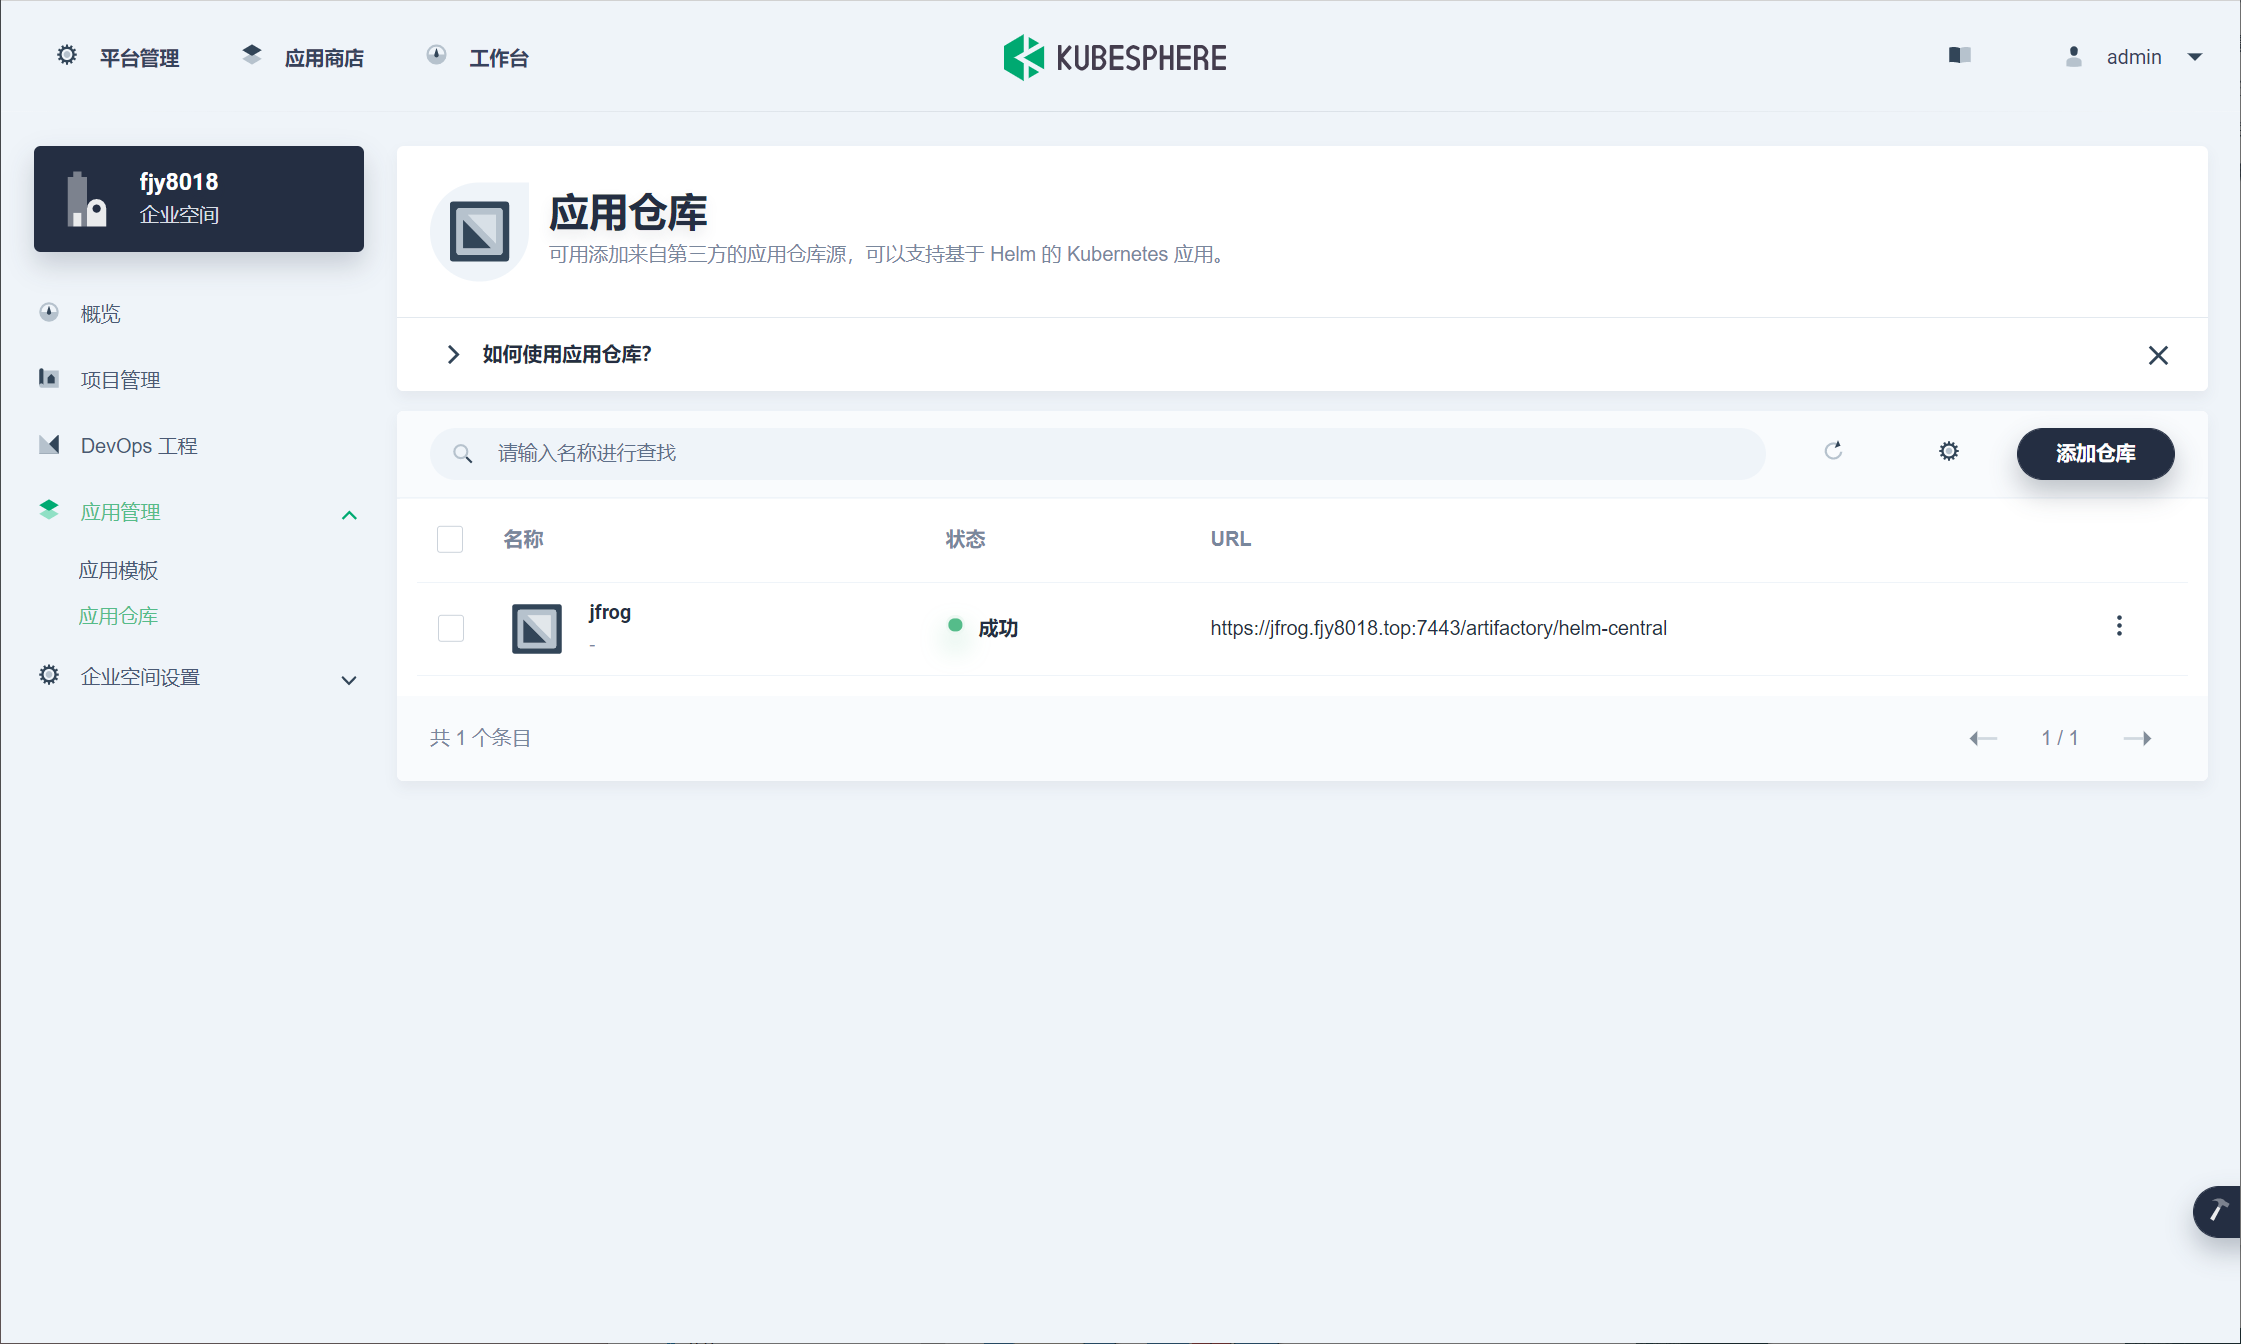Image resolution: width=2241 pixels, height=1344 pixels.
Task: Click the KubeSphere logo
Action: (x=1115, y=57)
